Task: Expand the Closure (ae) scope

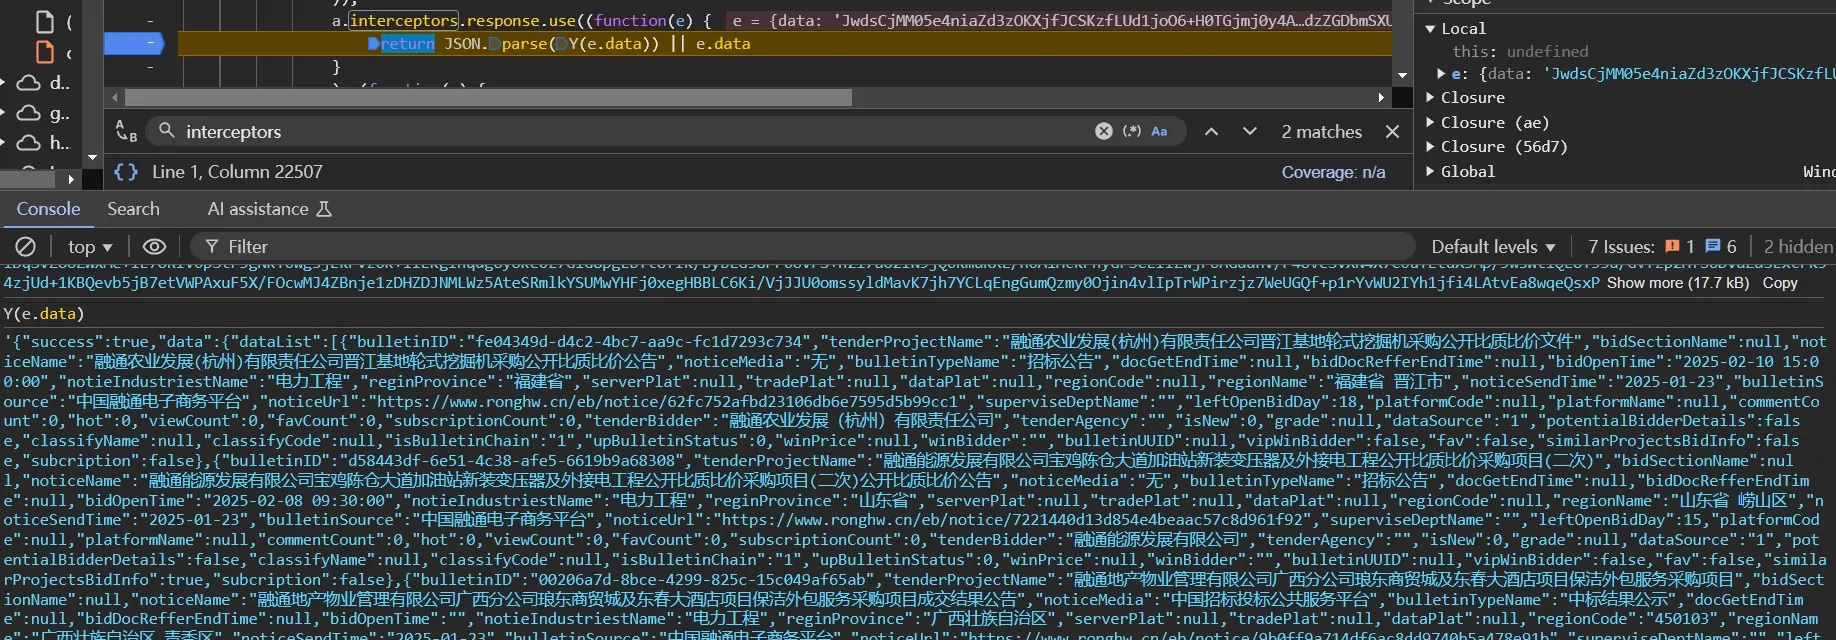Action: click(1430, 122)
